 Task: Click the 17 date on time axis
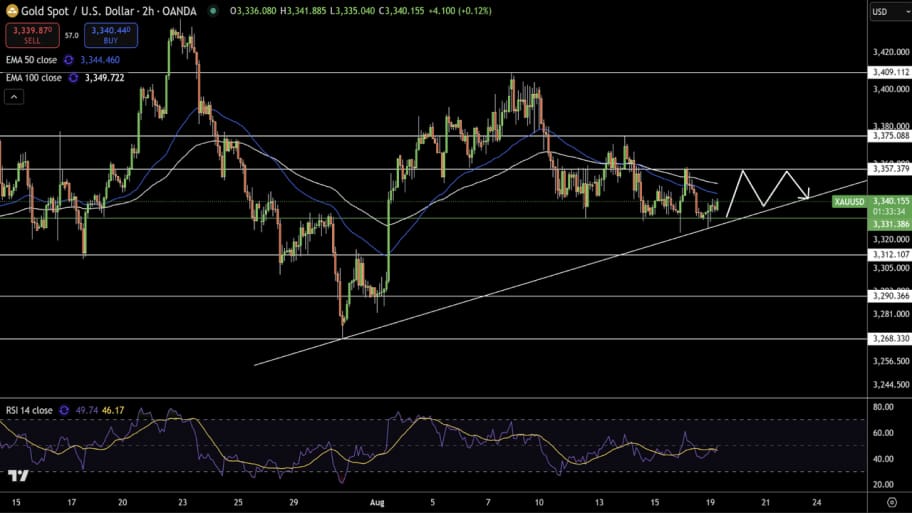click(x=72, y=503)
